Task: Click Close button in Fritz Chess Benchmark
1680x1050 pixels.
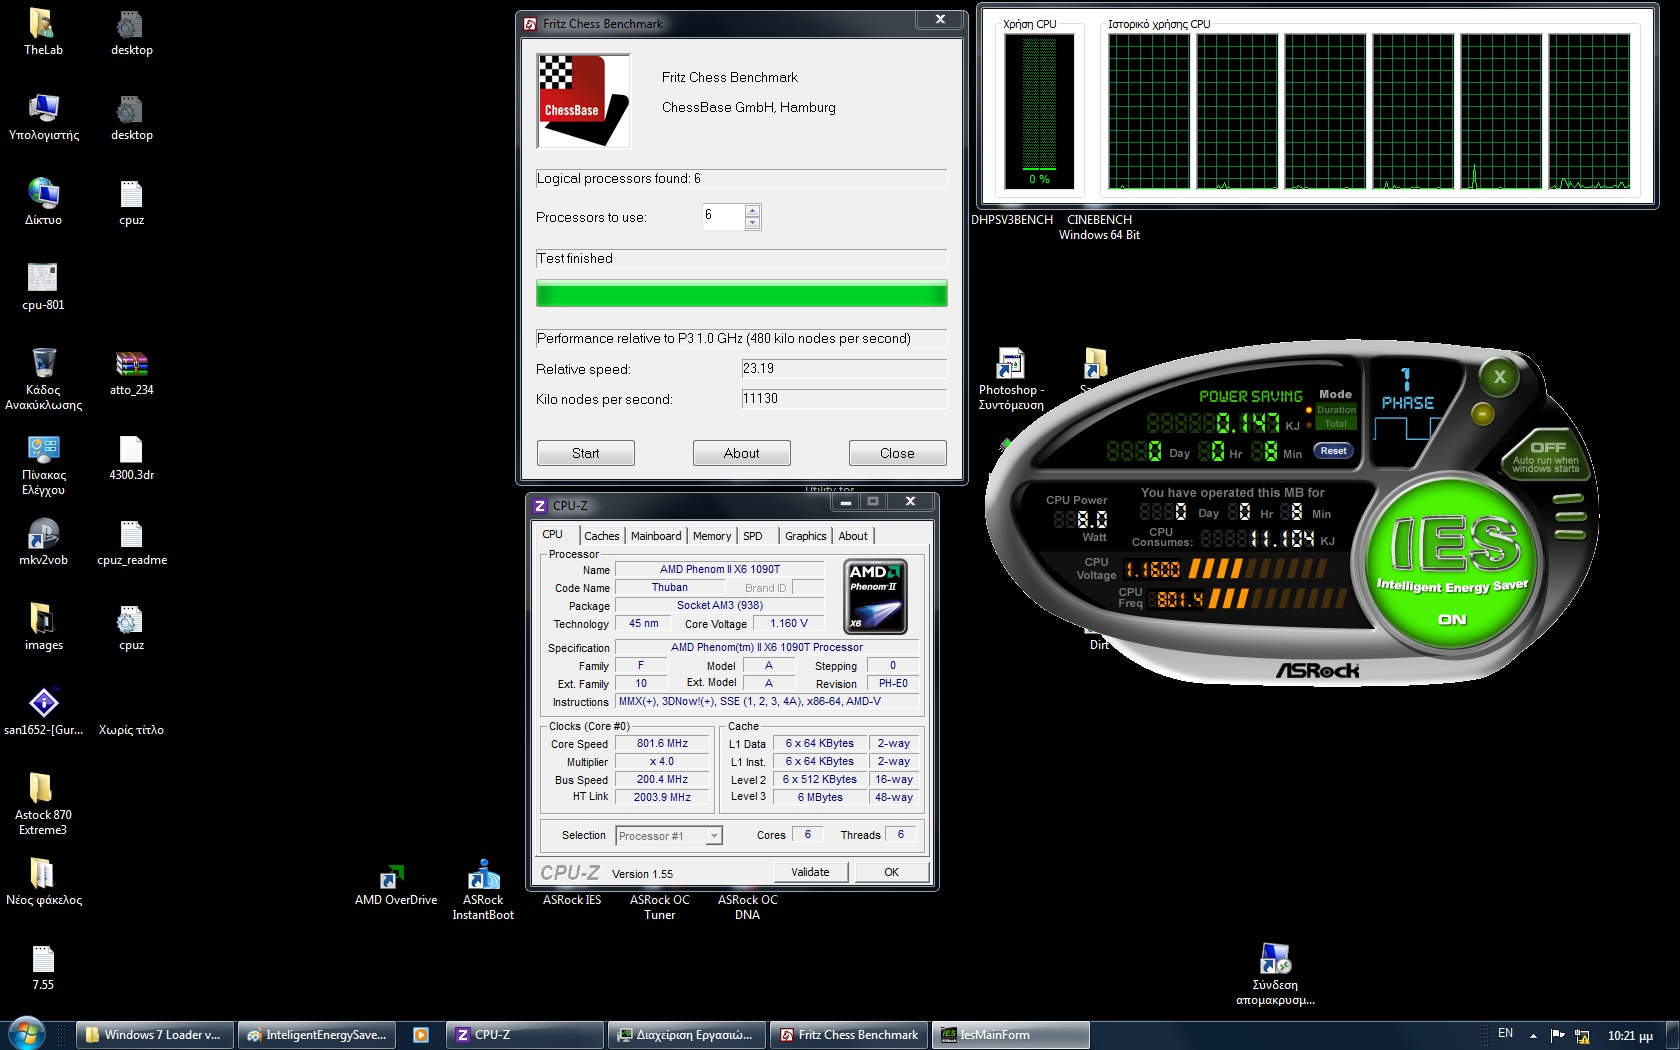Action: coord(897,453)
